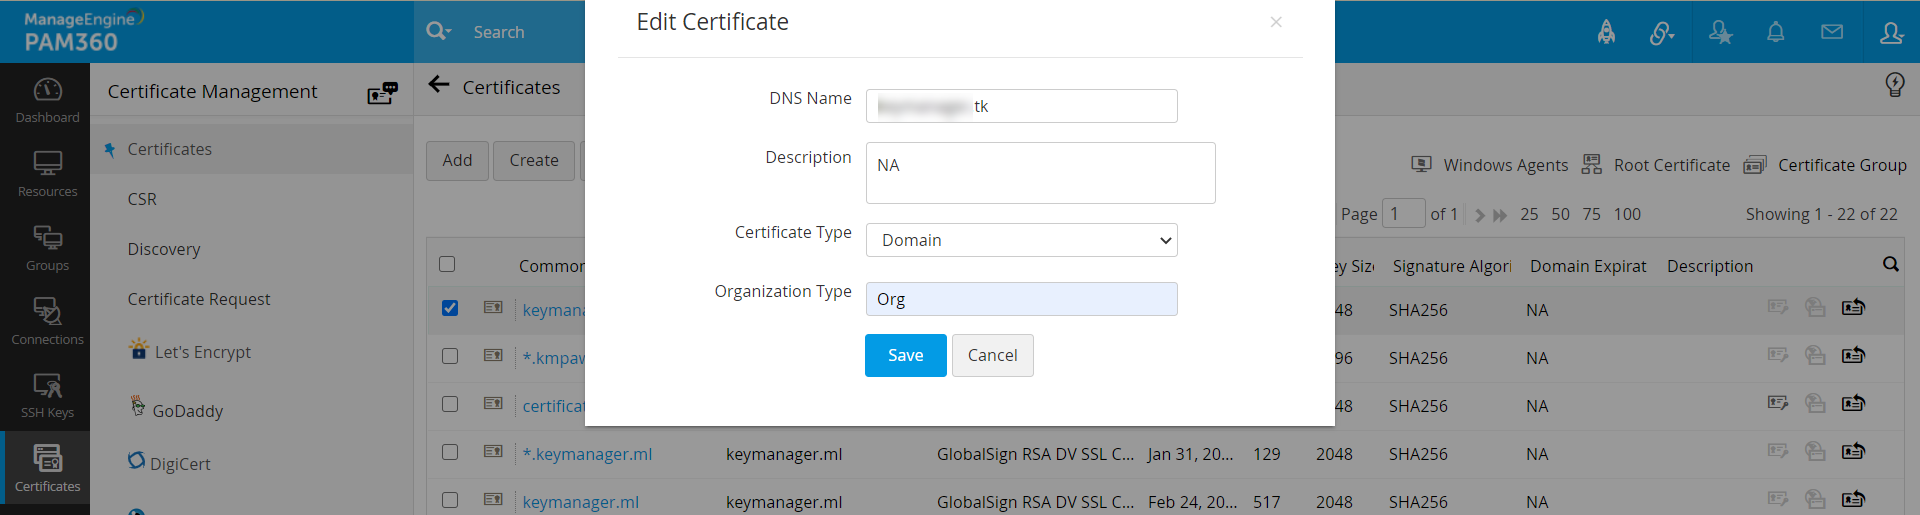Uncheck the first certificate row checkbox

click(x=450, y=308)
